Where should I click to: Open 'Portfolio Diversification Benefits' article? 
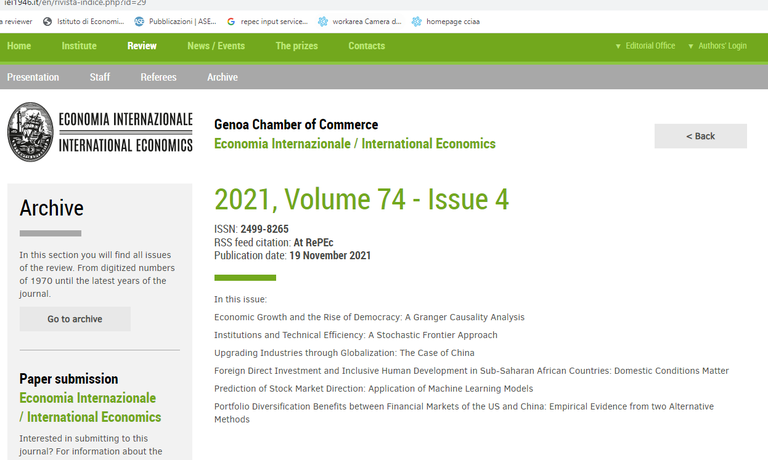(464, 413)
